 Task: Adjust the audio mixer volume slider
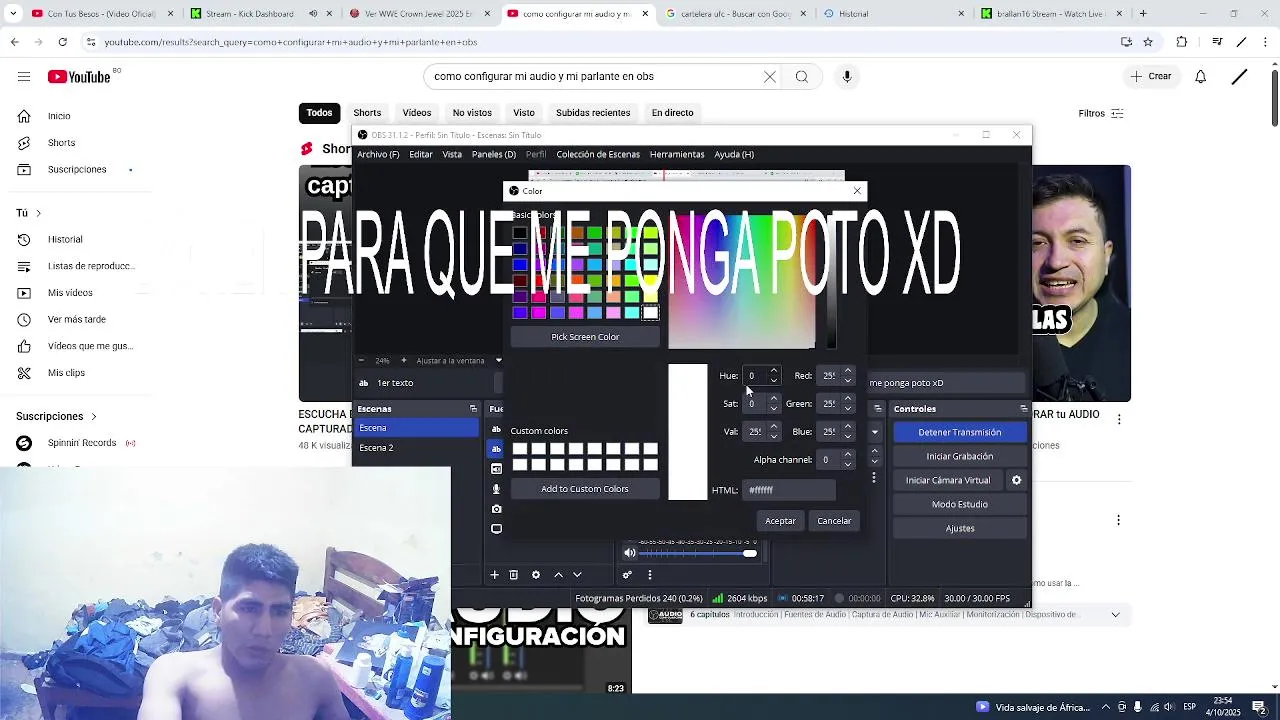[697, 553]
